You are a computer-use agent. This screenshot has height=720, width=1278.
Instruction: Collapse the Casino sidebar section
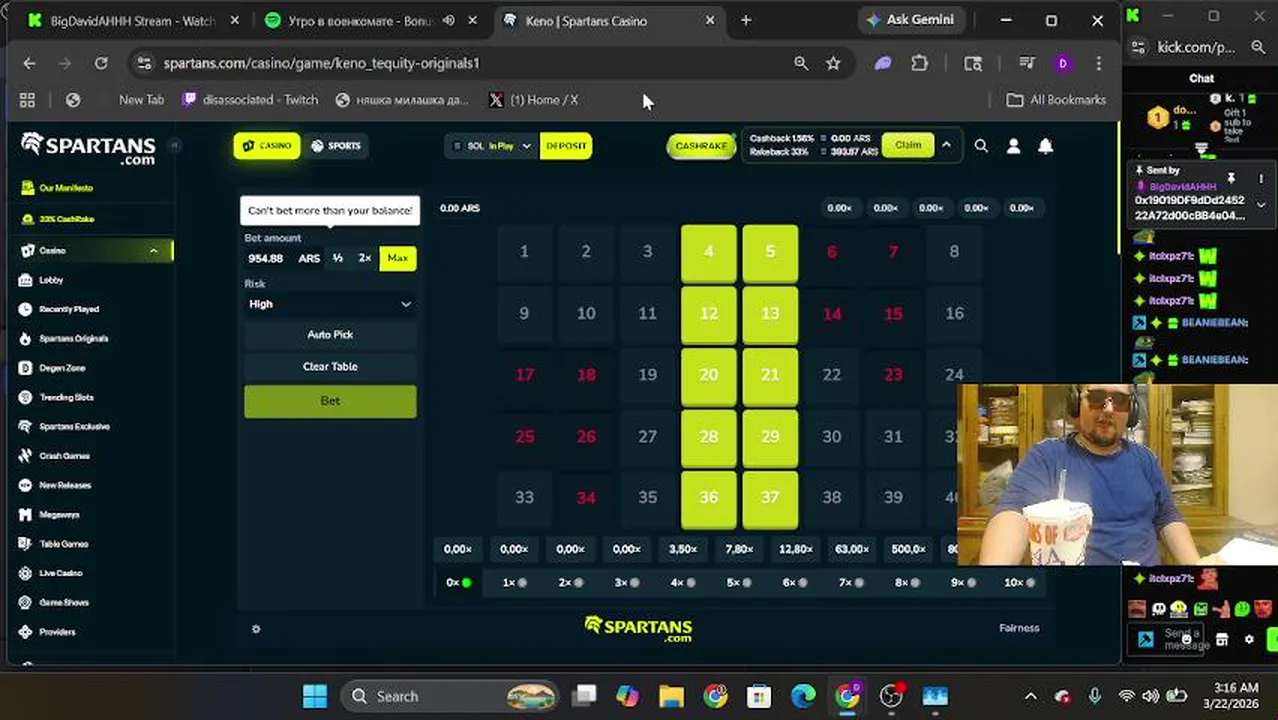click(153, 251)
